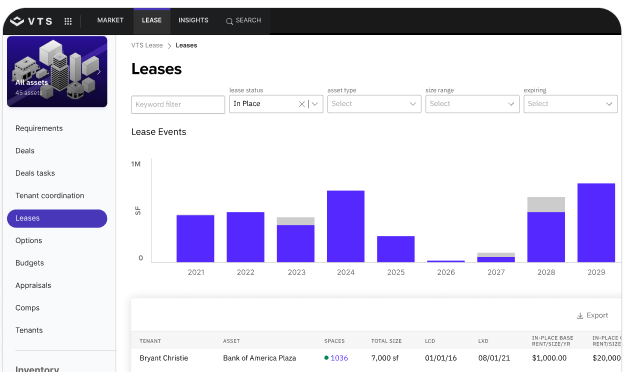Viewport: 623px width, 372px height.
Task: Open the app grid launcher icon
Action: tap(68, 21)
